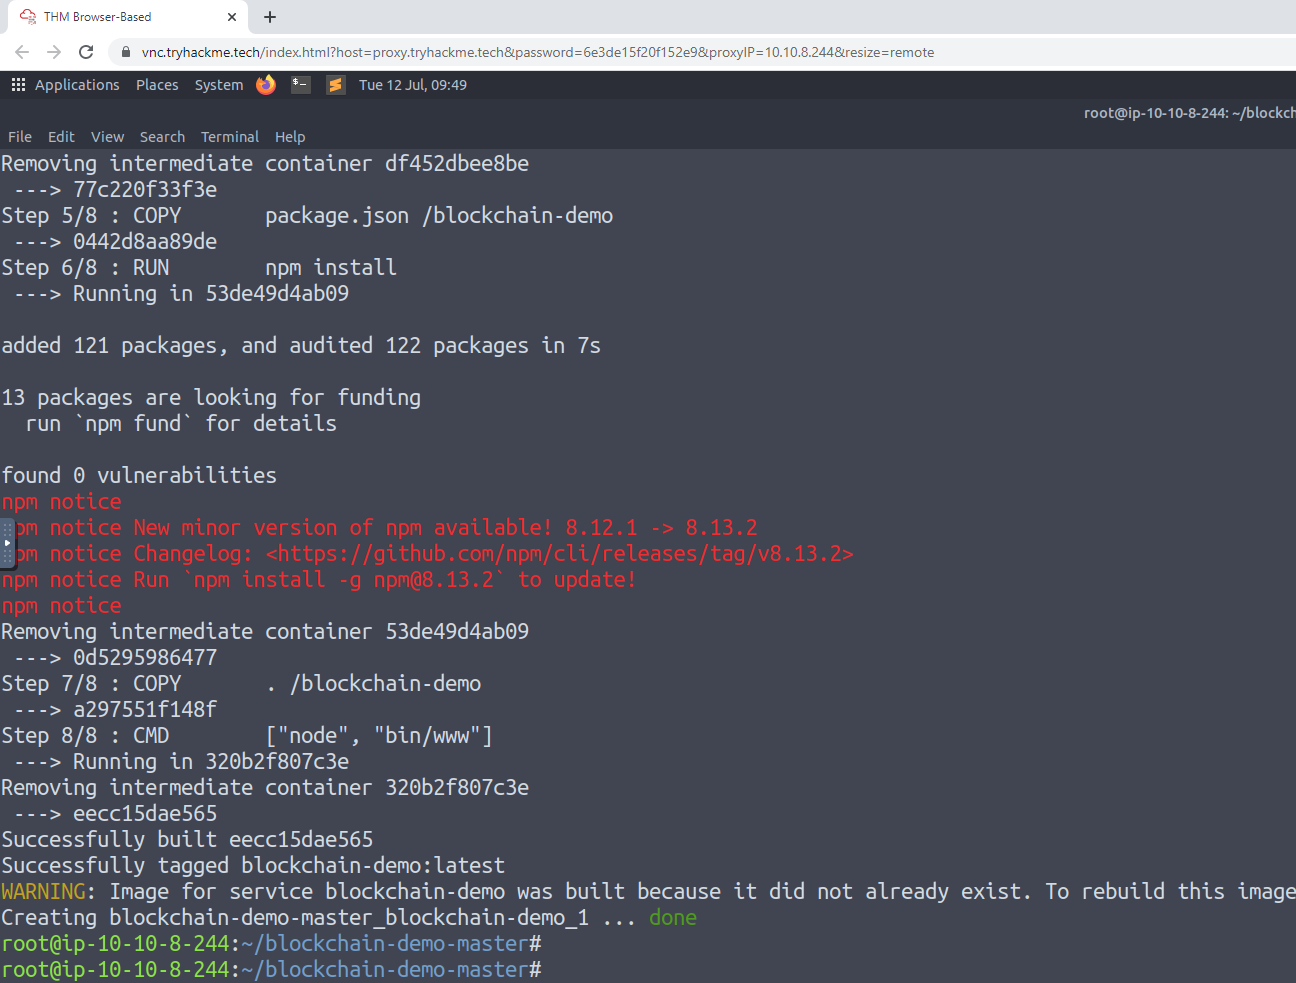Image resolution: width=1296 pixels, height=983 pixels.
Task: Click 'Step 6/8 : RUN' line
Action: (199, 268)
